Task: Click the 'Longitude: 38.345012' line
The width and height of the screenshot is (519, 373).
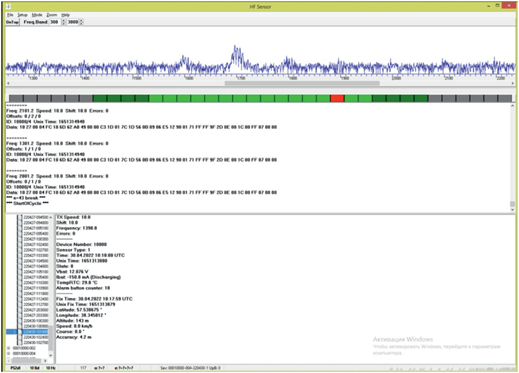Action: click(x=82, y=315)
